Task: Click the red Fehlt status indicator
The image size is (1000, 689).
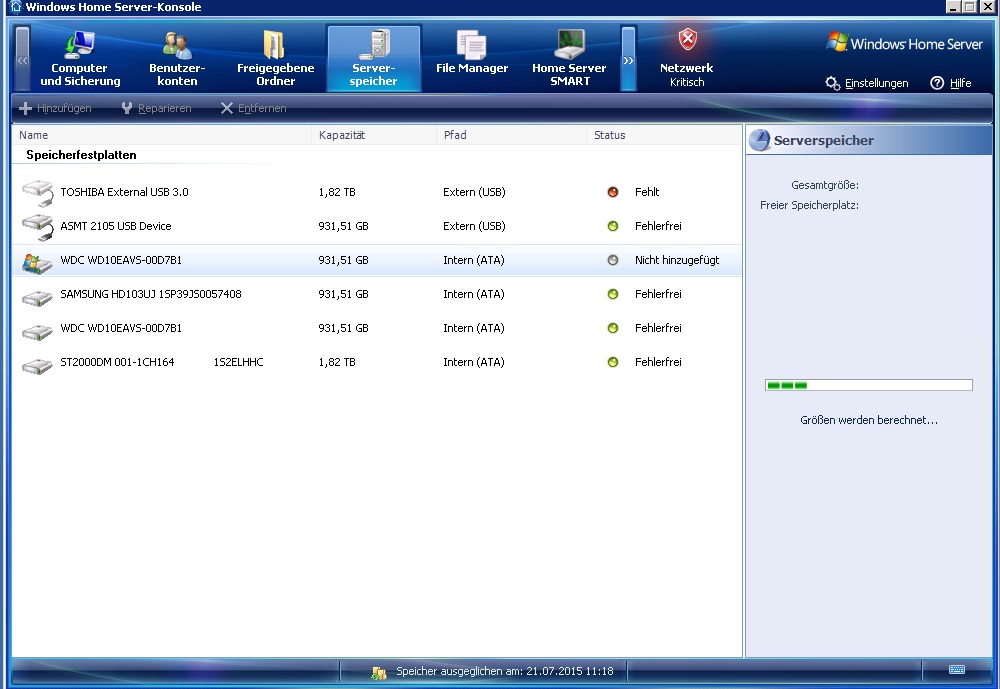Action: tap(613, 192)
